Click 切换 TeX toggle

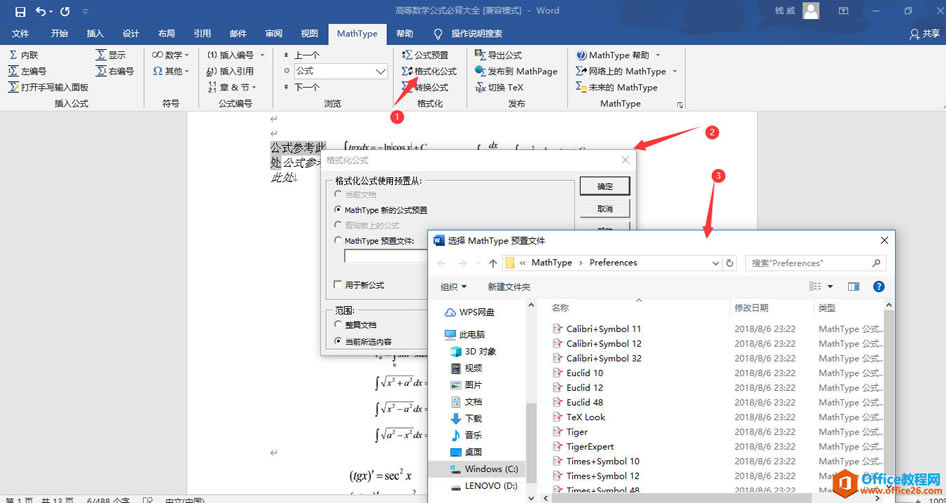pyautogui.click(x=500, y=87)
